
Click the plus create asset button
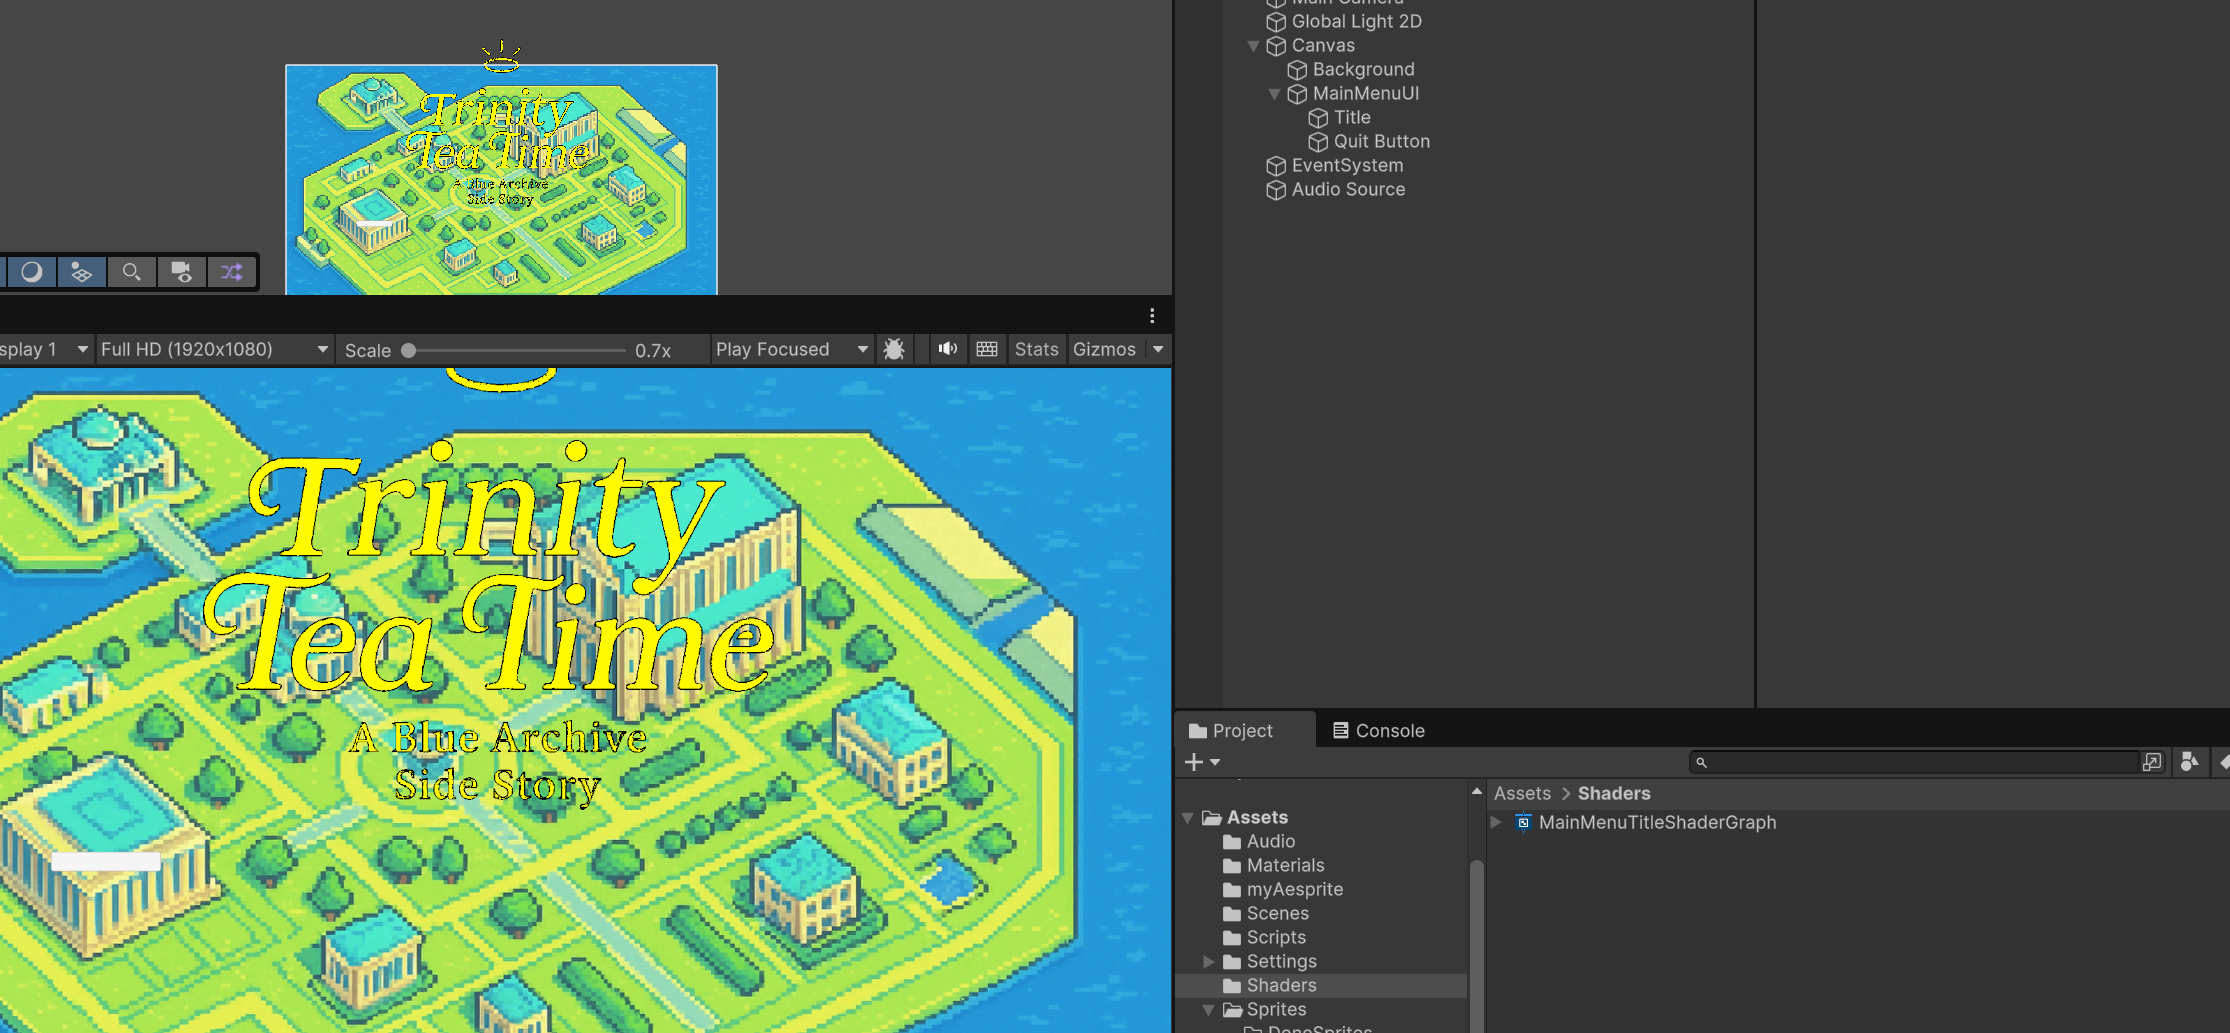[1194, 762]
